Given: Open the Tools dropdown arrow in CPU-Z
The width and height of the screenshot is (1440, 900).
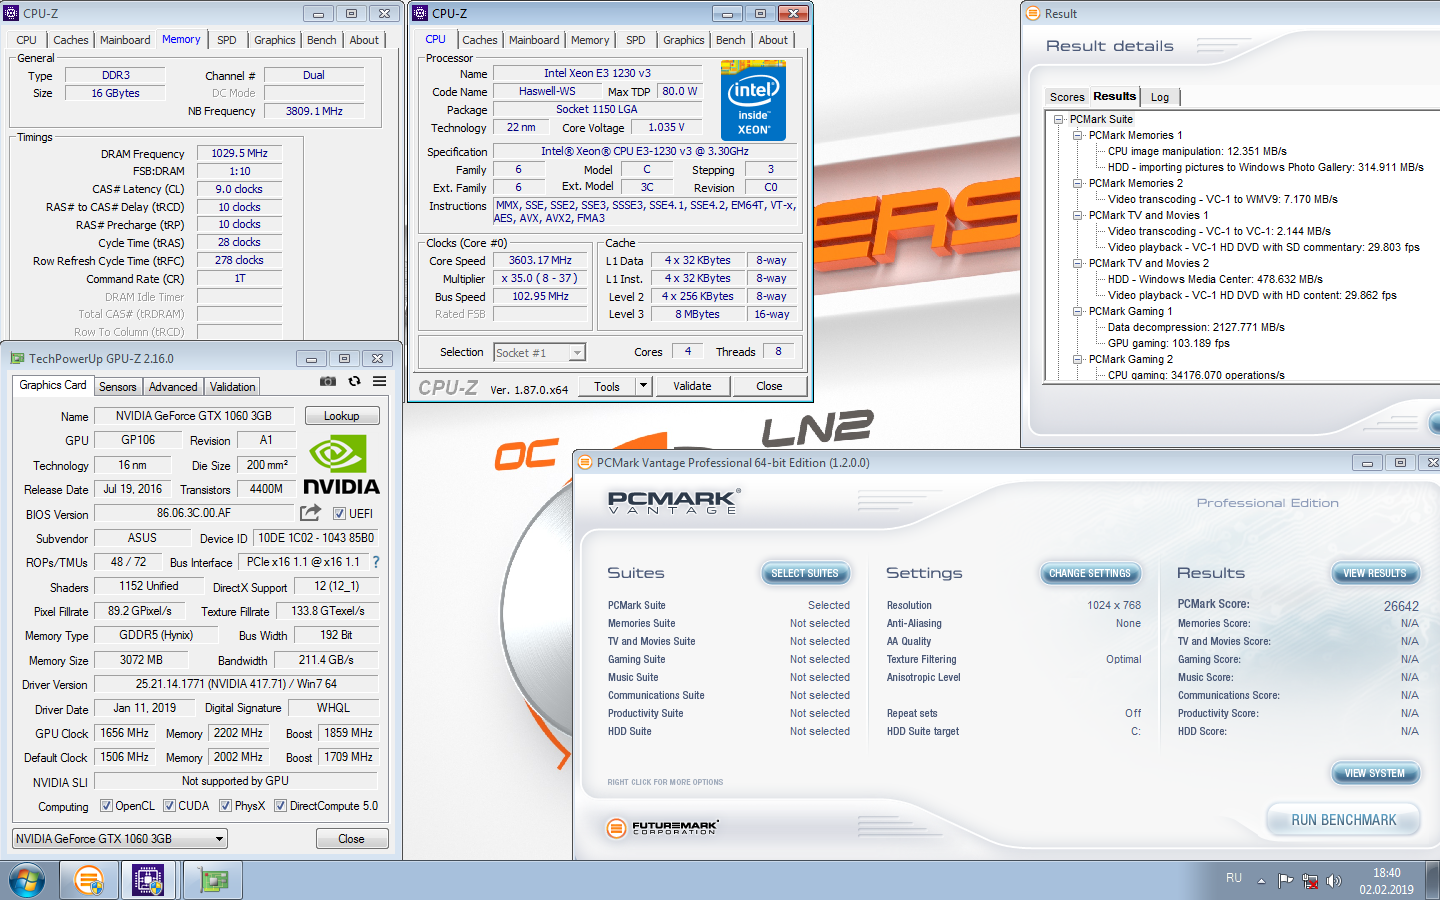Looking at the screenshot, I should point(644,386).
